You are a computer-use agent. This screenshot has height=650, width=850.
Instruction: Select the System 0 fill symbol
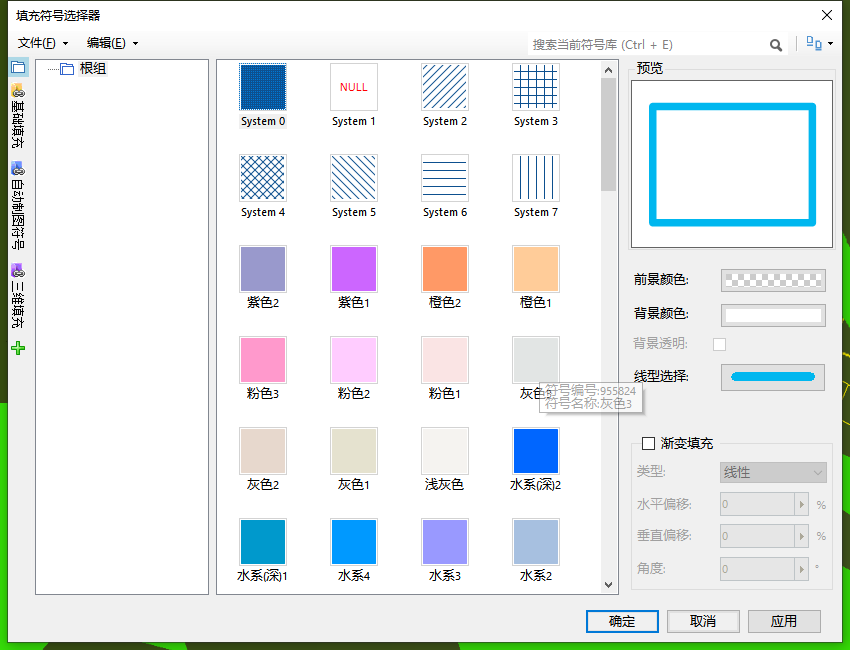263,87
